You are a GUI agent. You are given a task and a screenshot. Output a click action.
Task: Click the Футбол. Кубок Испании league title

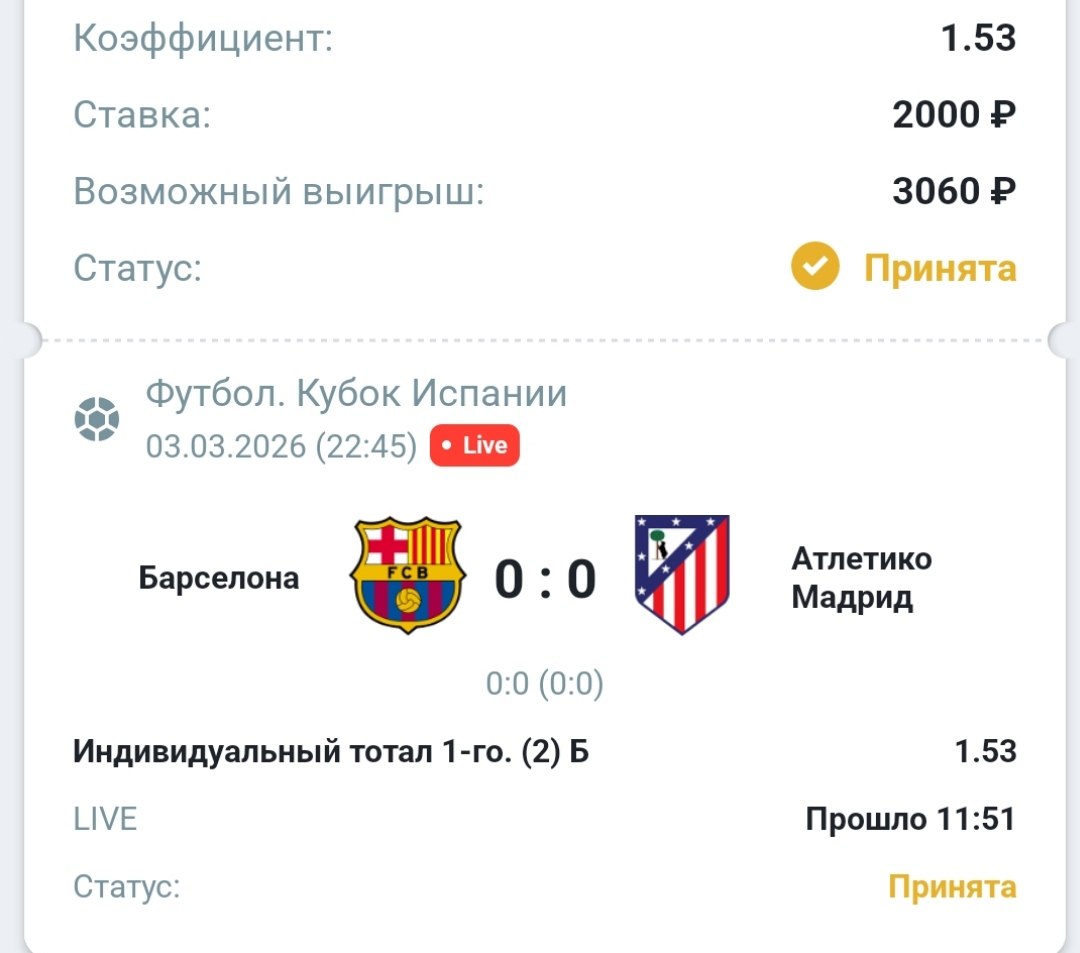[356, 394]
